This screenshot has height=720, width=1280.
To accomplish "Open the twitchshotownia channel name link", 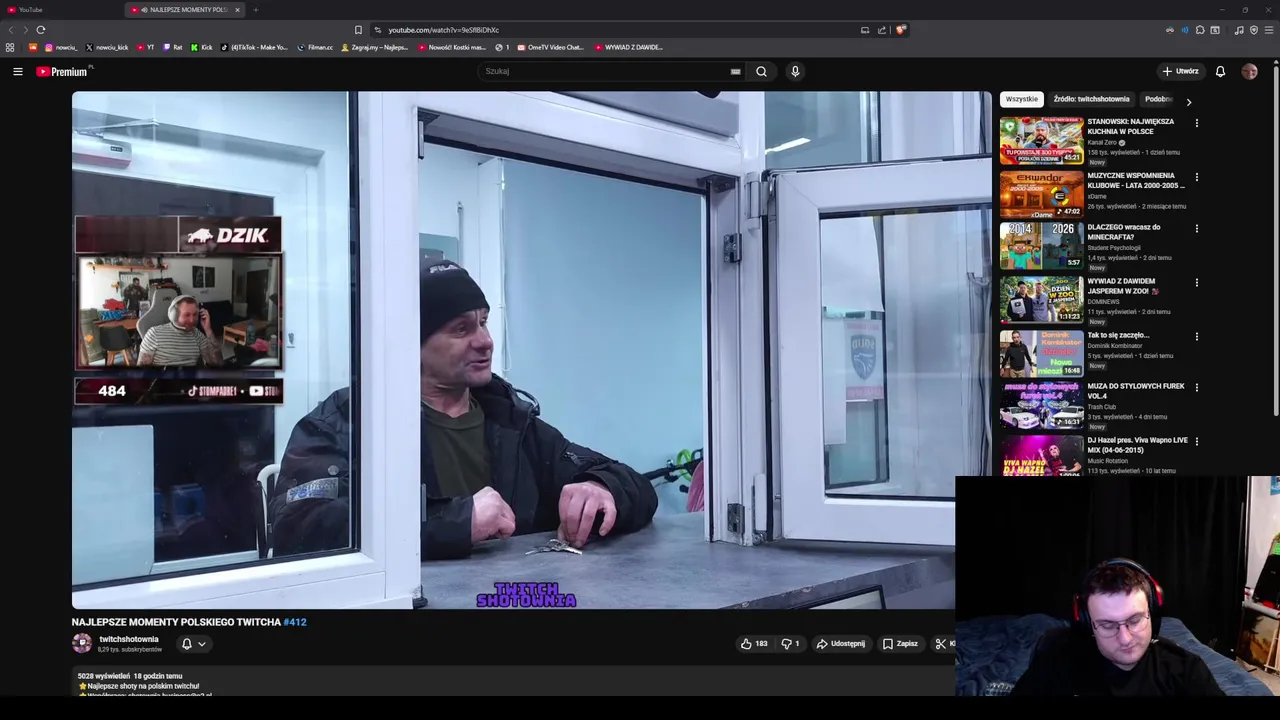I will coord(129,639).
